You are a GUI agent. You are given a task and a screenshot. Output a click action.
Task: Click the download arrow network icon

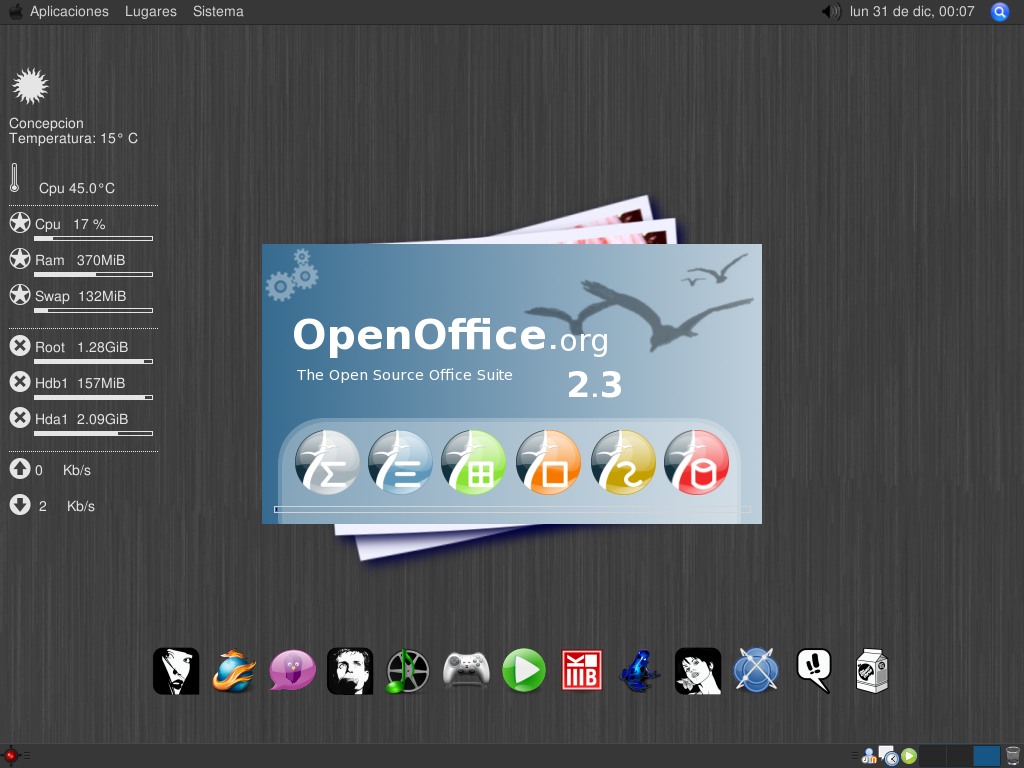20,504
